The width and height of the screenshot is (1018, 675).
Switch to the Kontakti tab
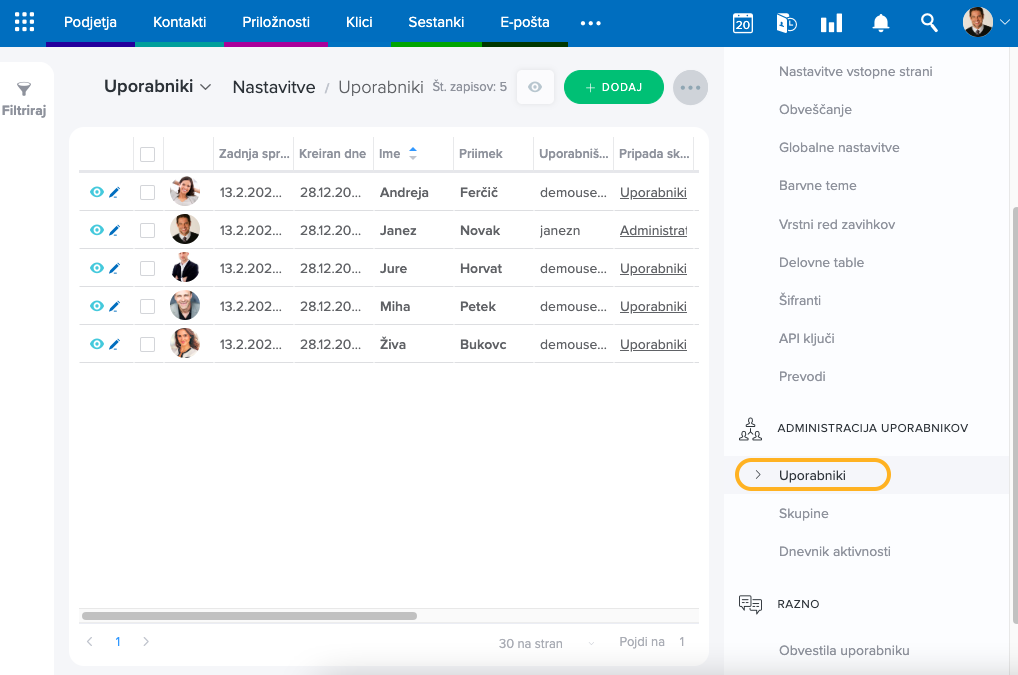tap(179, 22)
